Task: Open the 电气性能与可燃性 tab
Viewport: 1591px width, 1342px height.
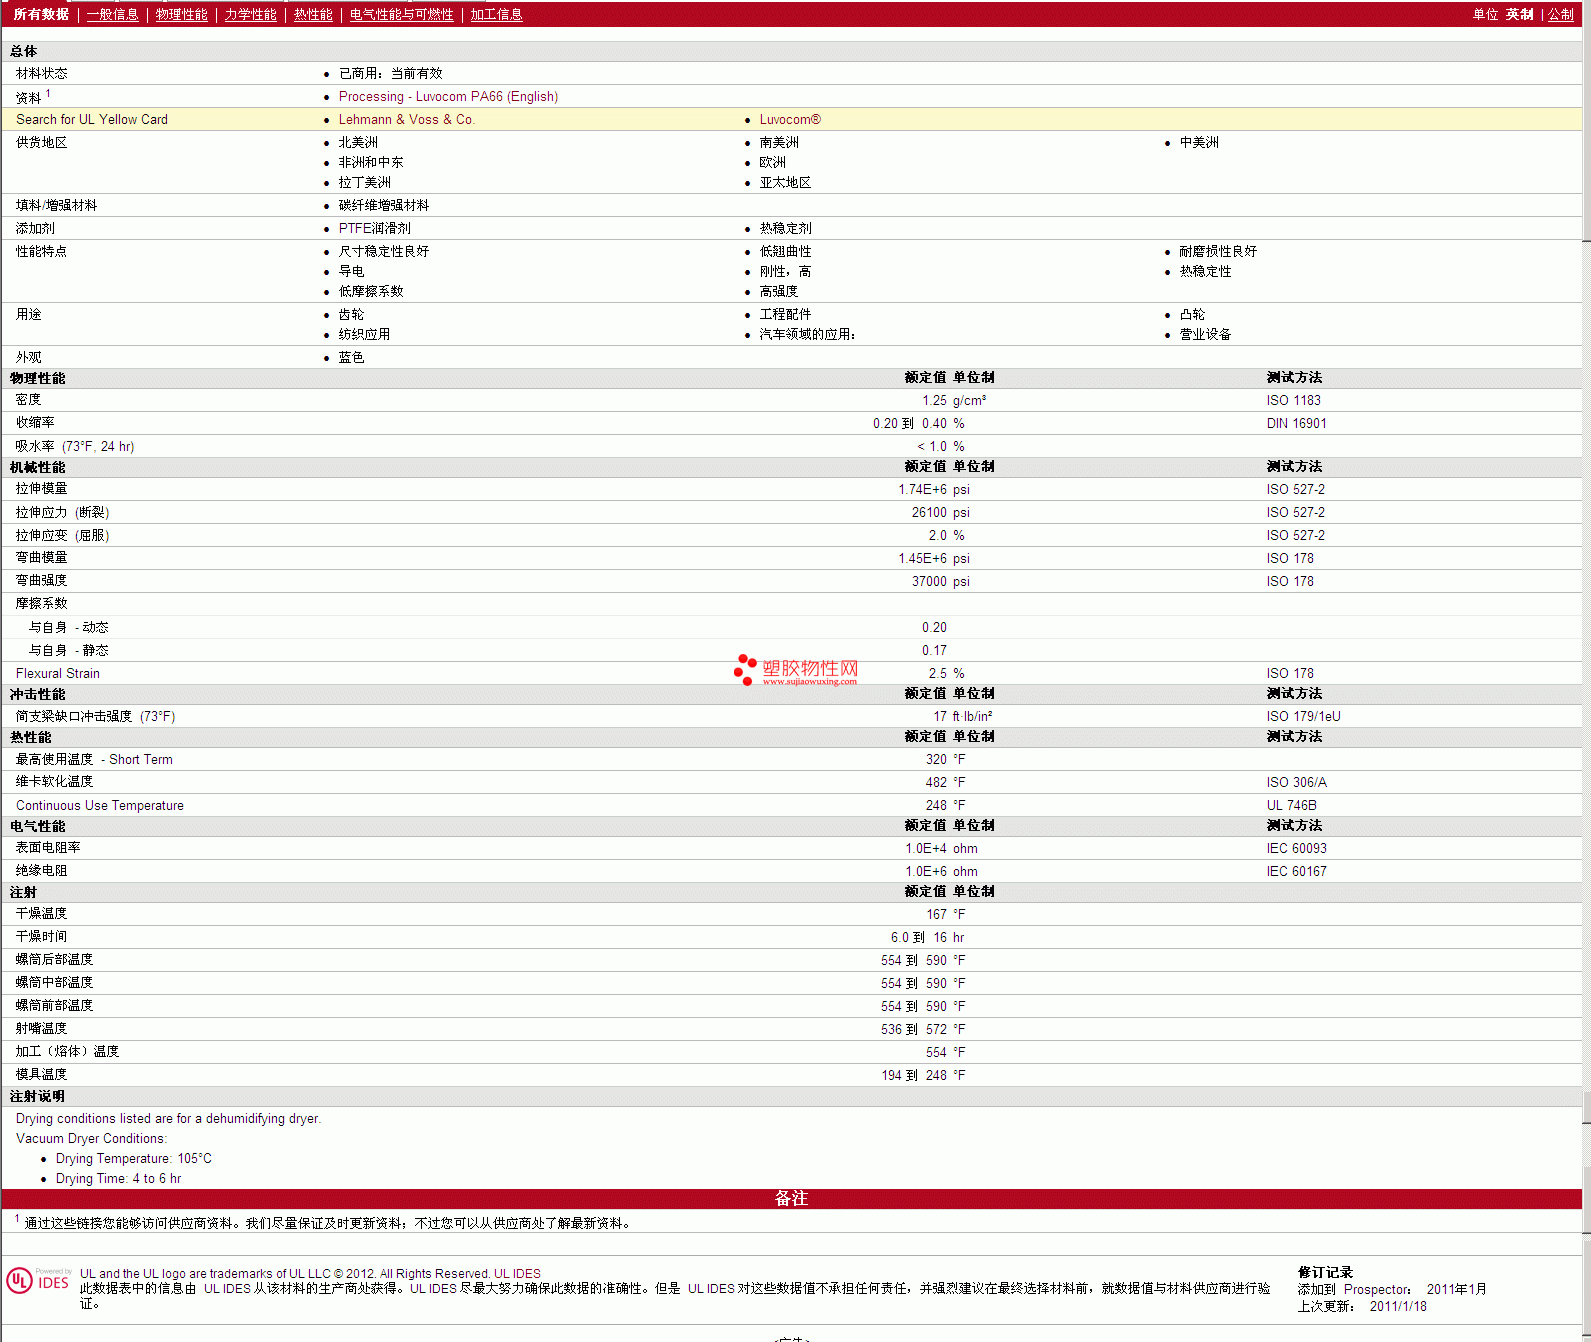Action: [x=401, y=15]
